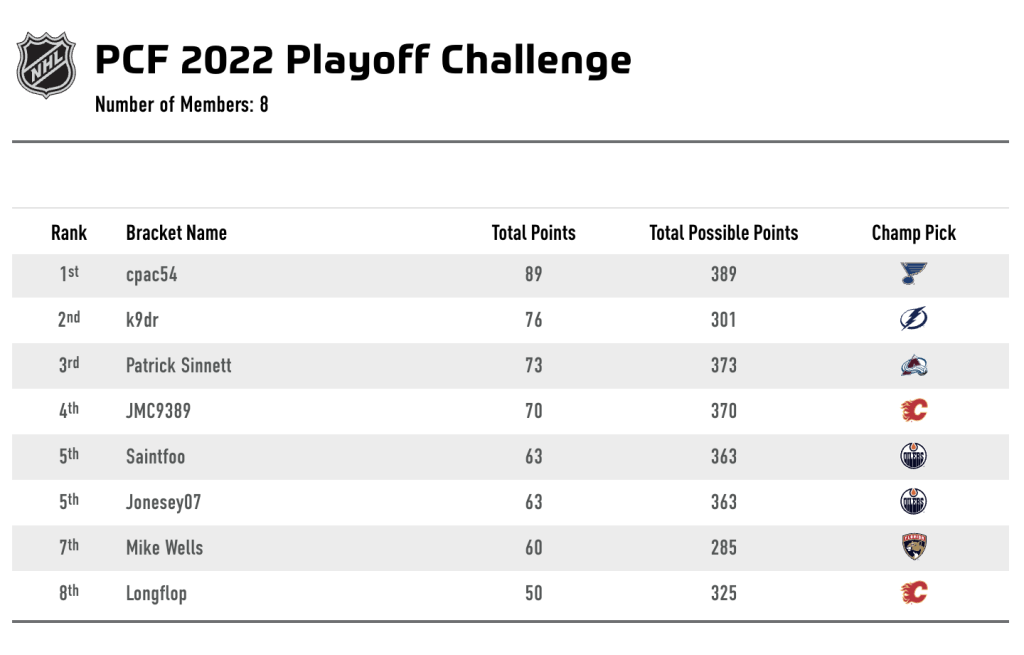Screen dimensions: 1024x655
Task: Sort by the Rank column header
Action: point(69,233)
